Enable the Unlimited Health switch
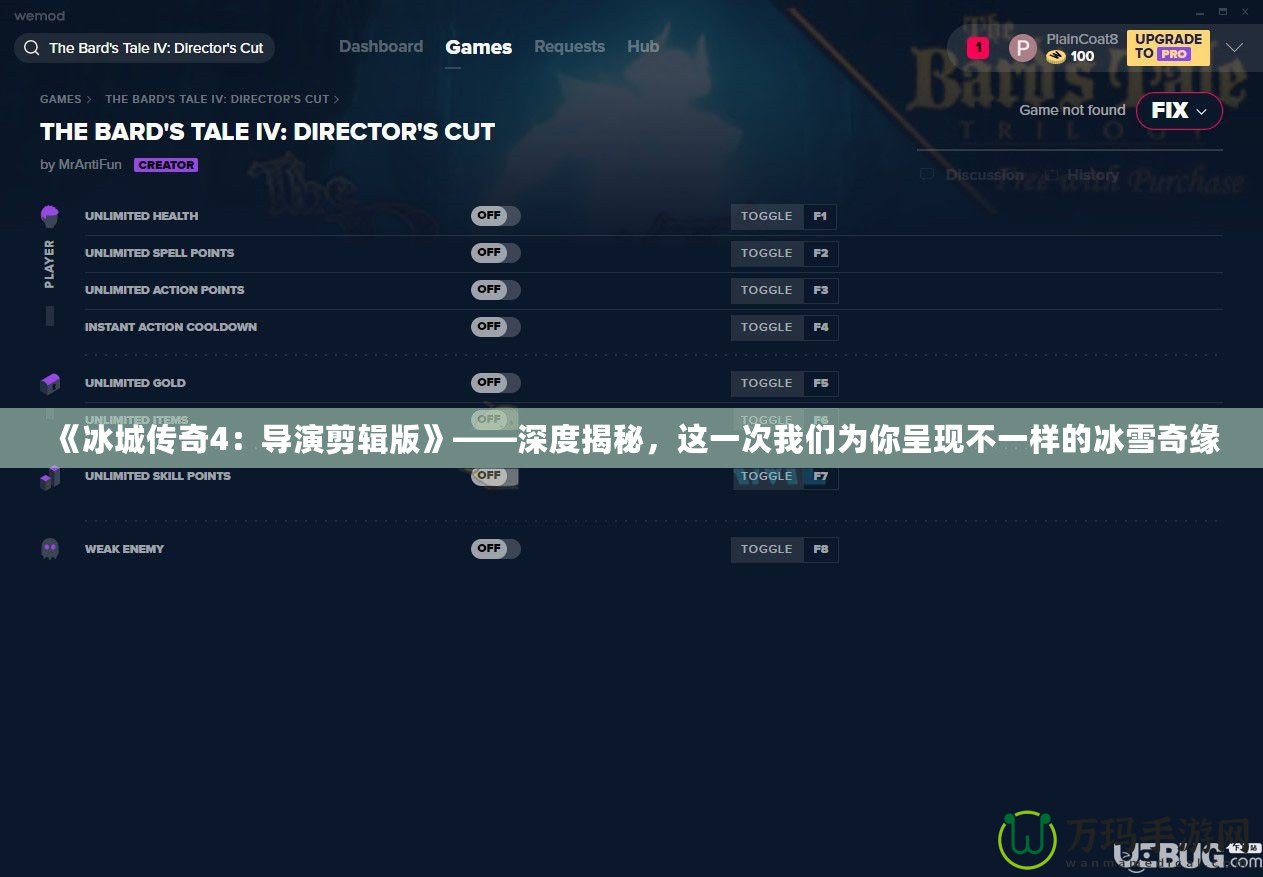 click(x=496, y=216)
